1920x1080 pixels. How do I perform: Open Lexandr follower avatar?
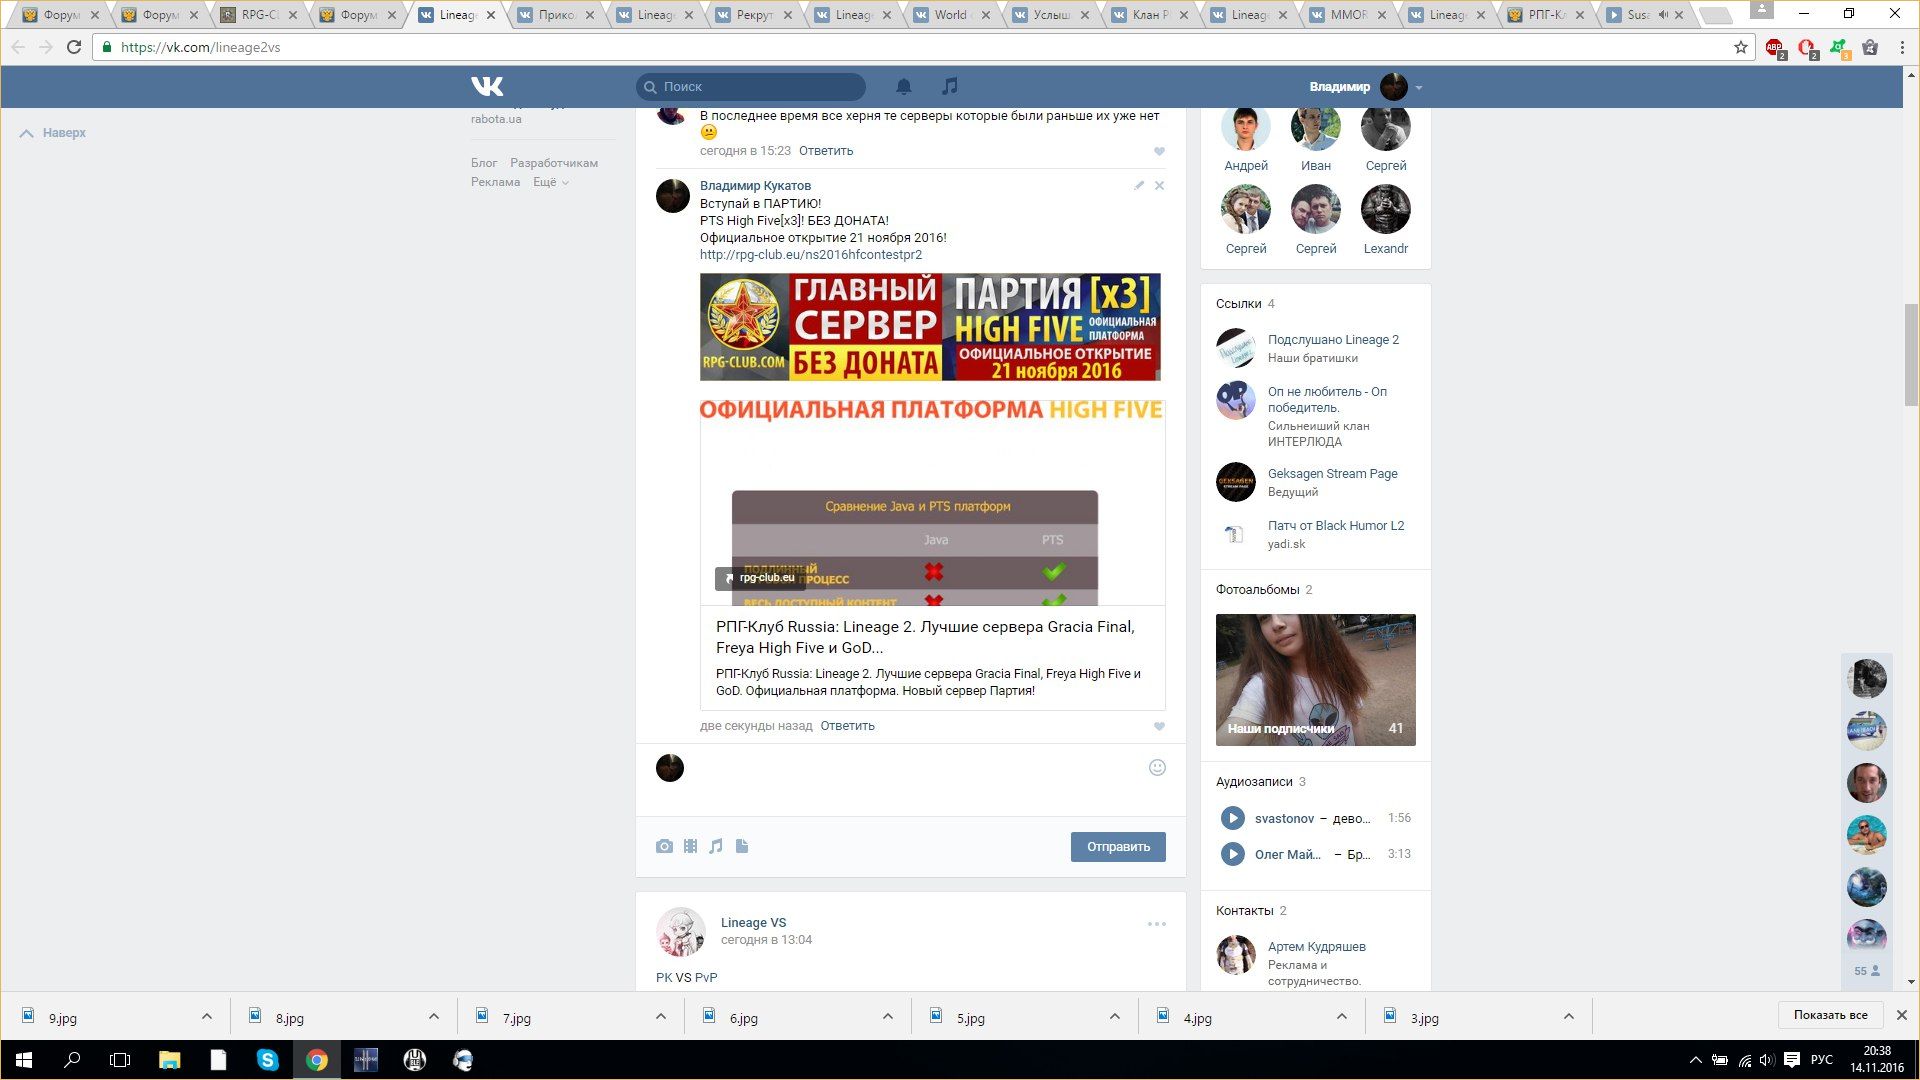click(x=1385, y=209)
